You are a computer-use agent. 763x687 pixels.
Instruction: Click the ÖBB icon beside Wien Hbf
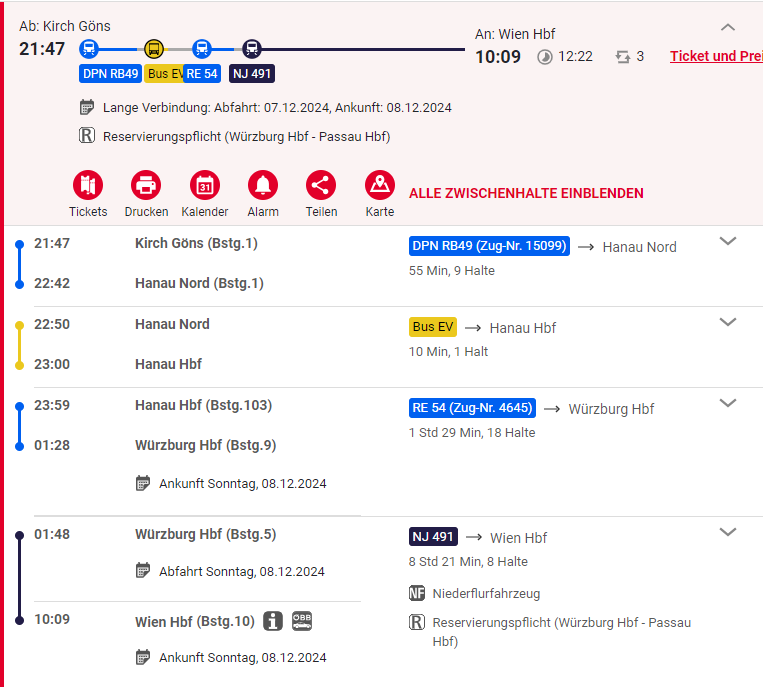[x=302, y=621]
